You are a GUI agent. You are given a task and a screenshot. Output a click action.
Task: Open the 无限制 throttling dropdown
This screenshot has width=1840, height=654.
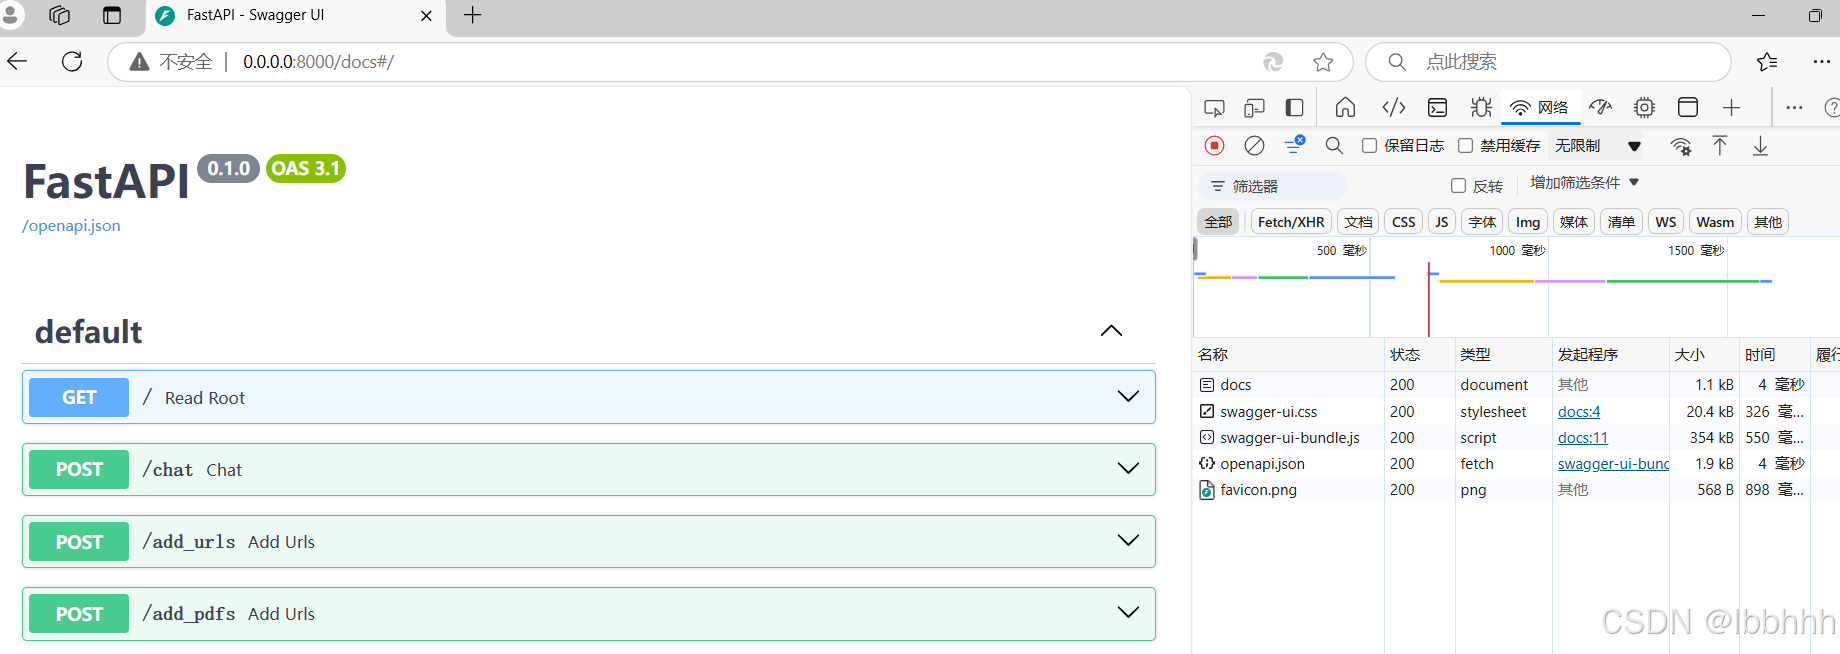(x=1596, y=146)
